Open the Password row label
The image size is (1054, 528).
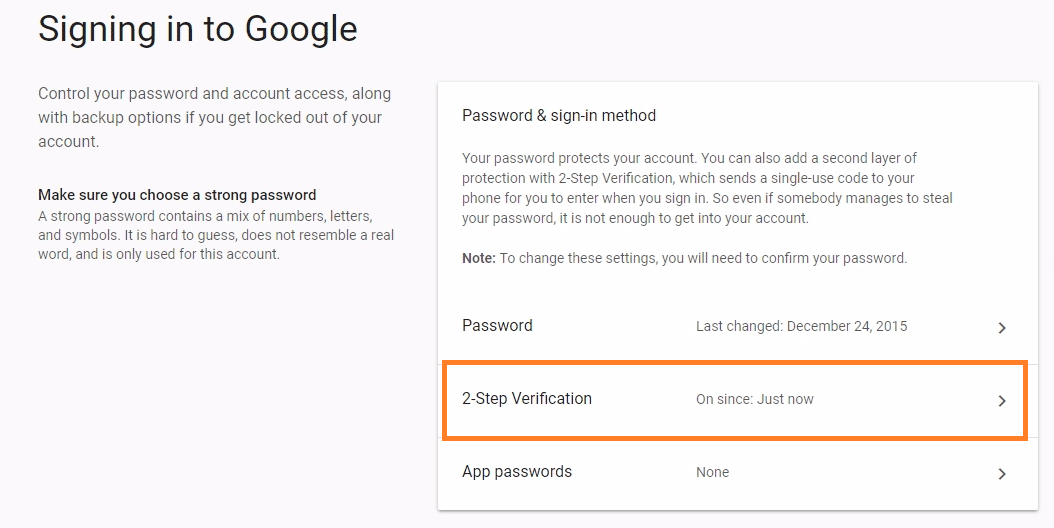point(497,326)
